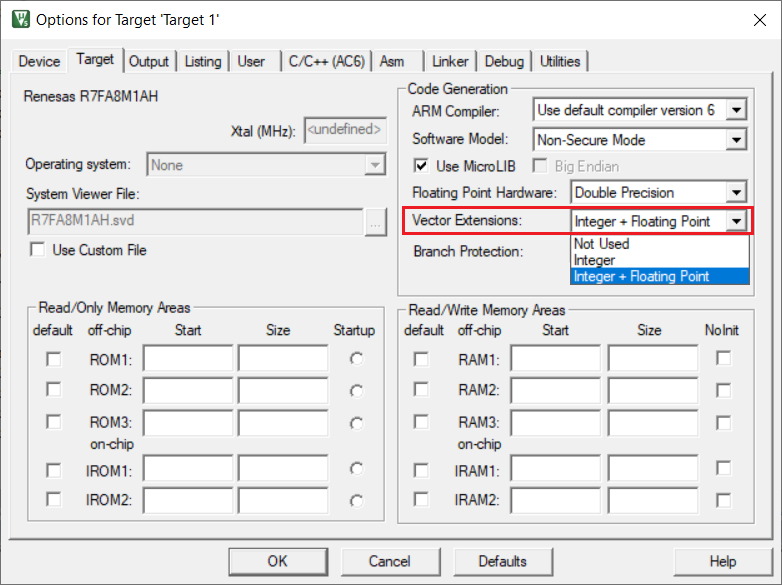This screenshot has height=585, width=782.
Task: Check the RAM1 default checkbox
Action: click(421, 359)
